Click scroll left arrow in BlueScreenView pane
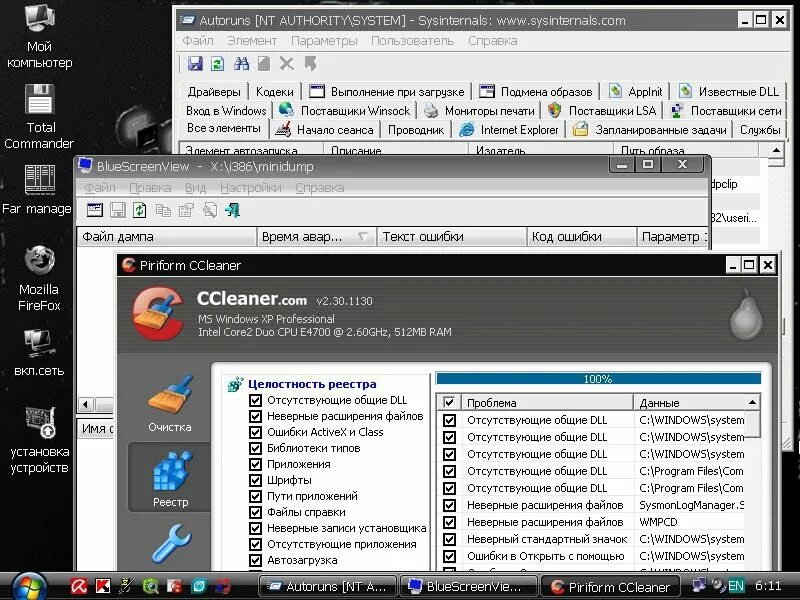The height and width of the screenshot is (600, 800). (x=86, y=405)
